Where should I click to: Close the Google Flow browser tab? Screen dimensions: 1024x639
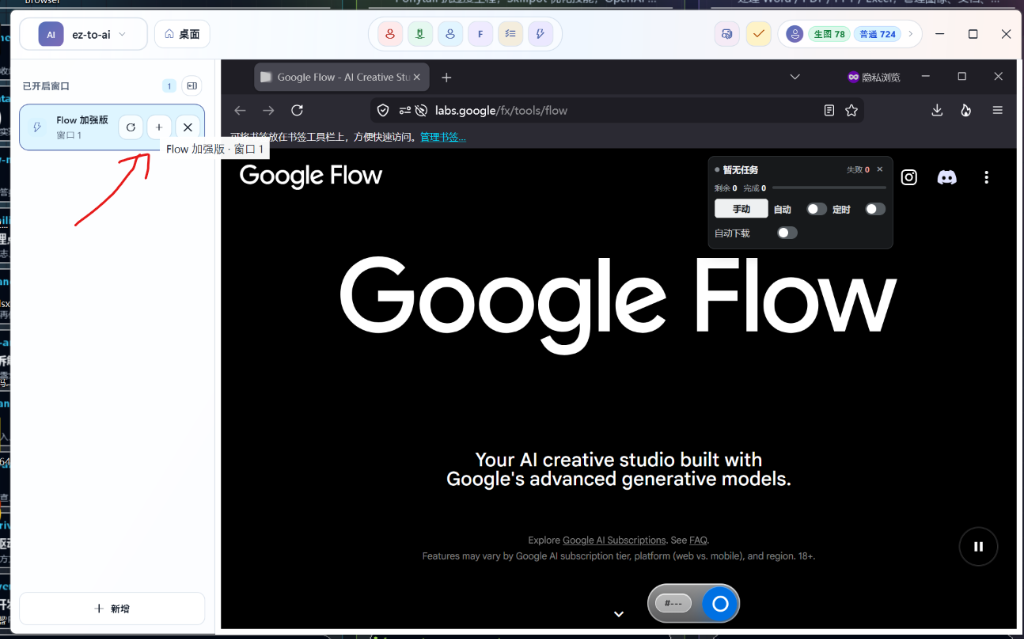point(417,77)
